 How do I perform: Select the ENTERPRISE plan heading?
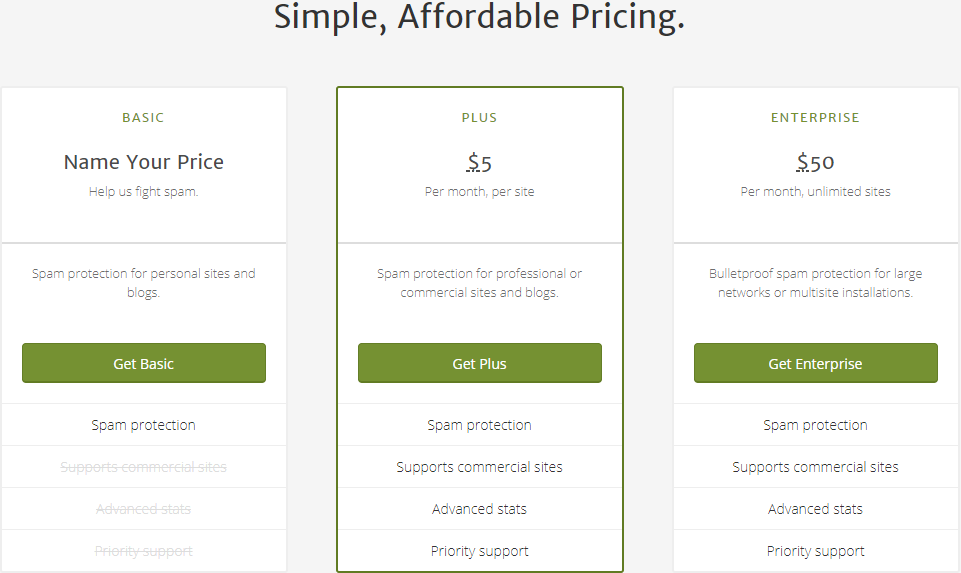point(815,118)
